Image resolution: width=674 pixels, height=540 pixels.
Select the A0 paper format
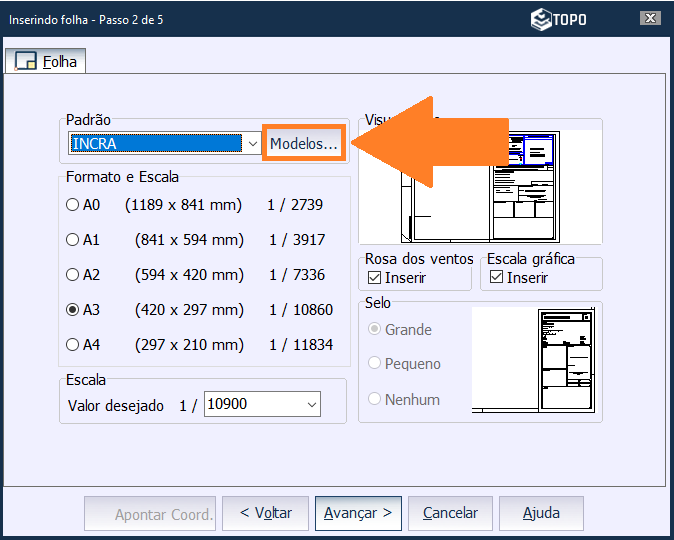pyautogui.click(x=73, y=205)
